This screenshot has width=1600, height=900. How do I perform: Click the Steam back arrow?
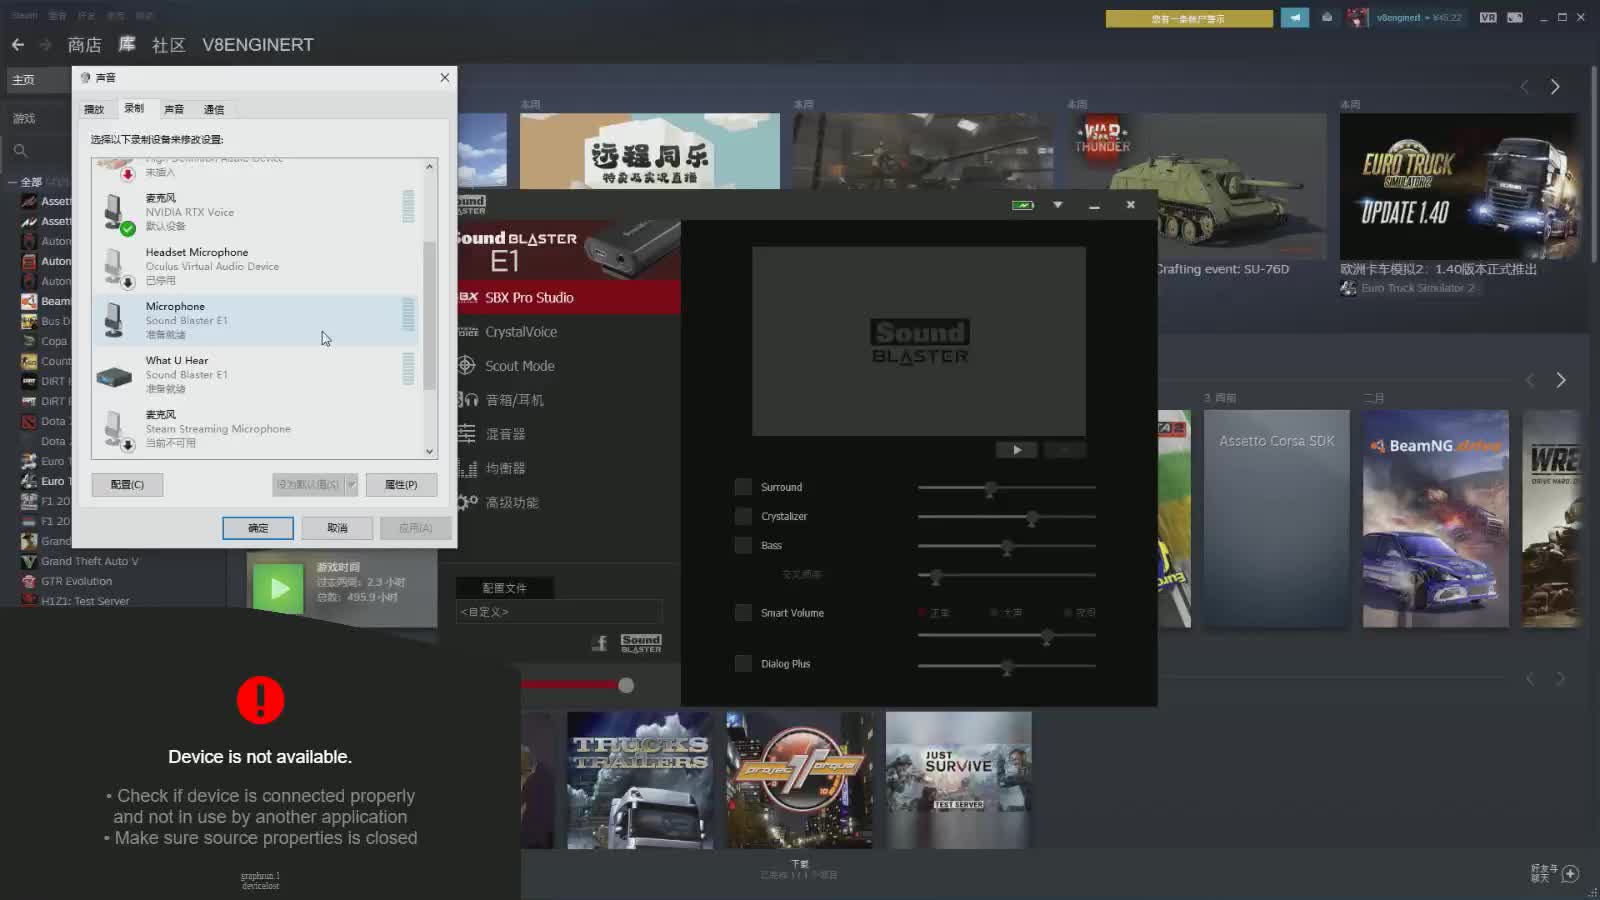coord(18,45)
